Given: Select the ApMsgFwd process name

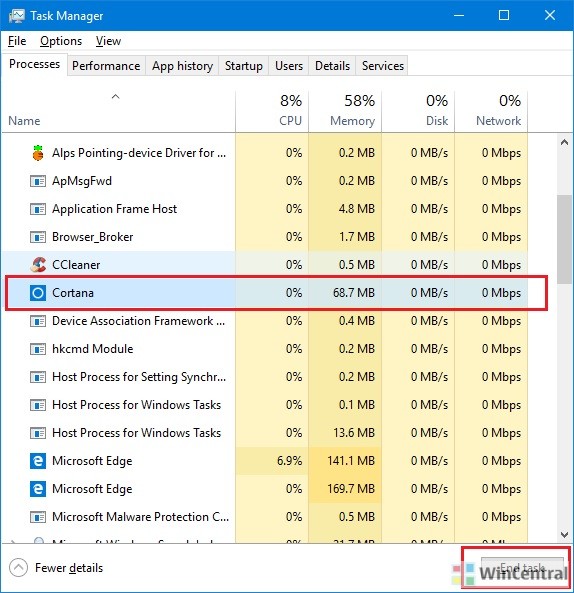Looking at the screenshot, I should coord(82,181).
